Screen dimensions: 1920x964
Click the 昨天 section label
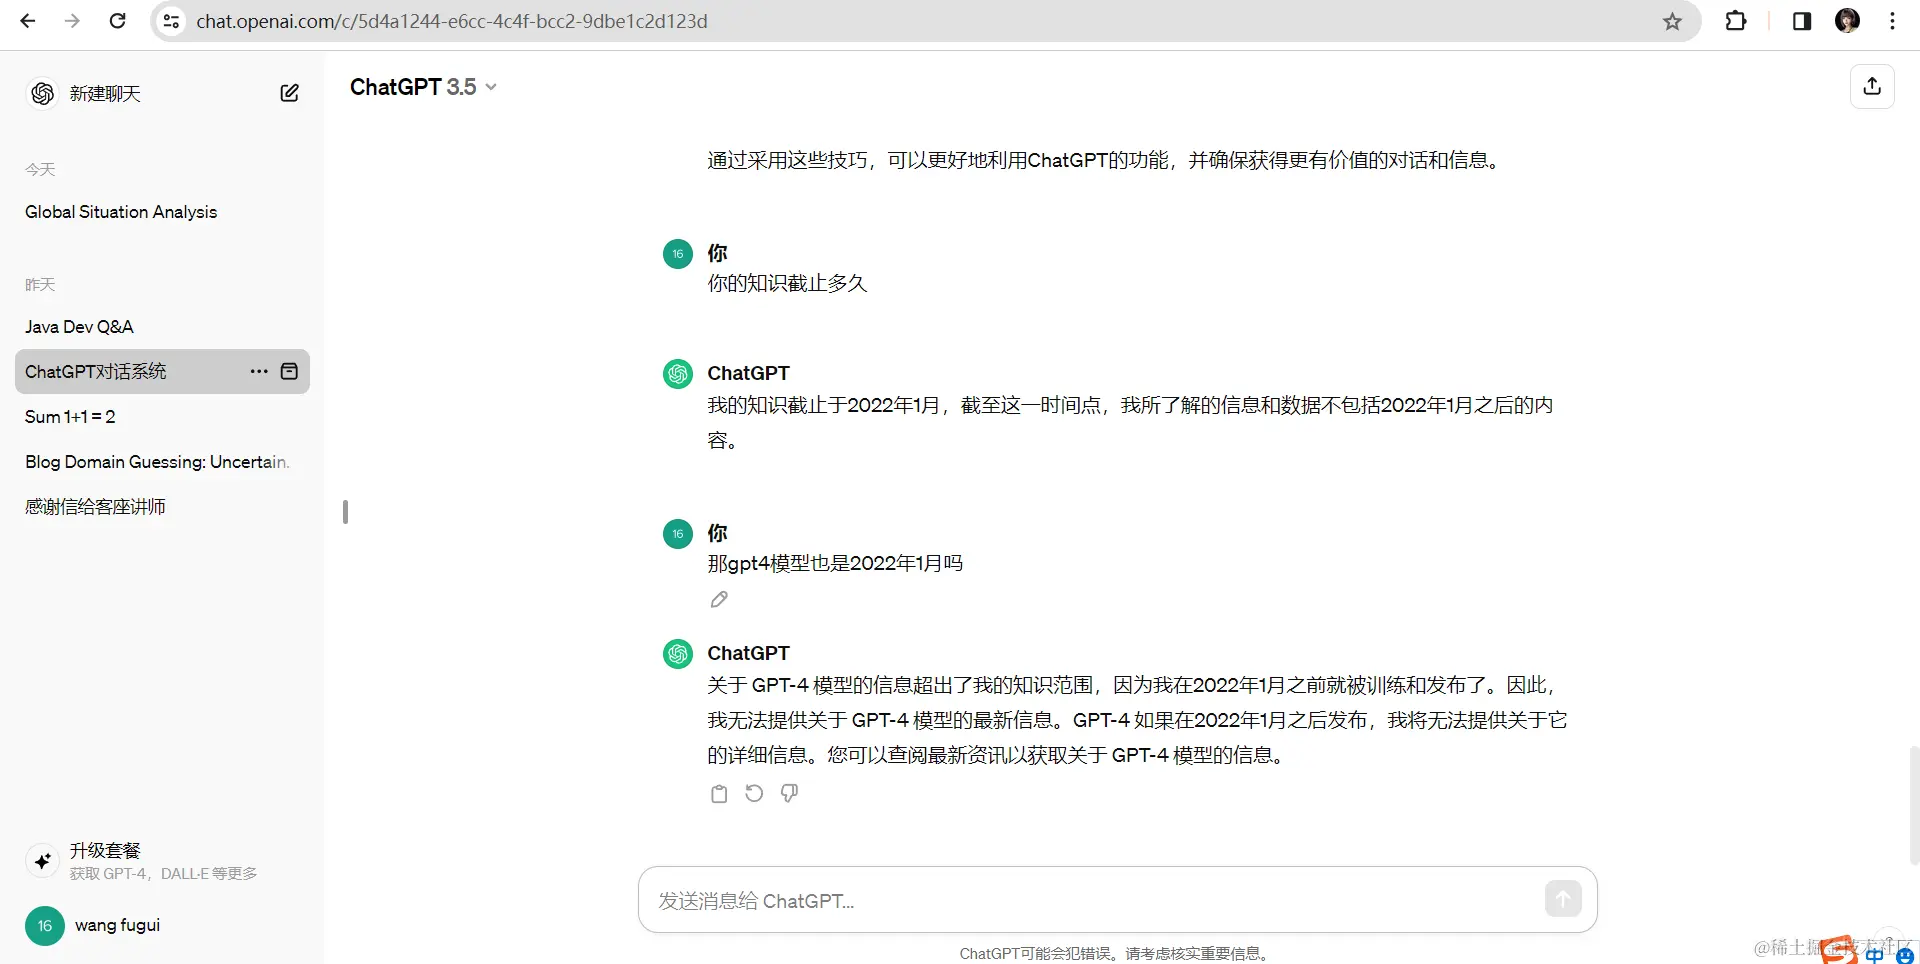click(x=40, y=285)
